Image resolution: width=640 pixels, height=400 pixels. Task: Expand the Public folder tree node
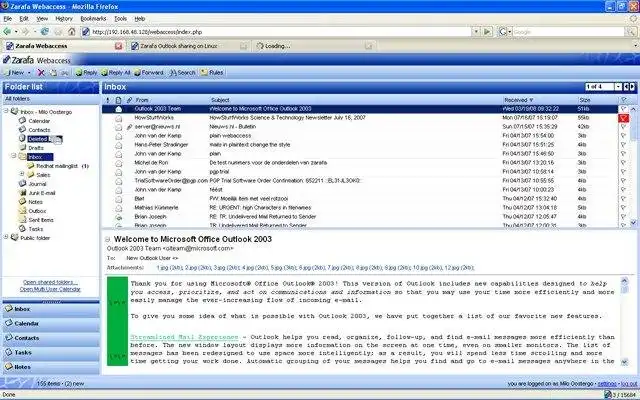point(6,237)
